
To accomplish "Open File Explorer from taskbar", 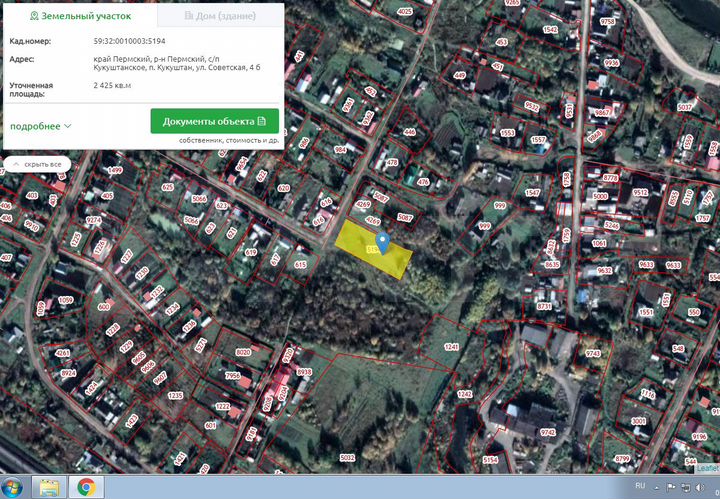I will [x=50, y=487].
